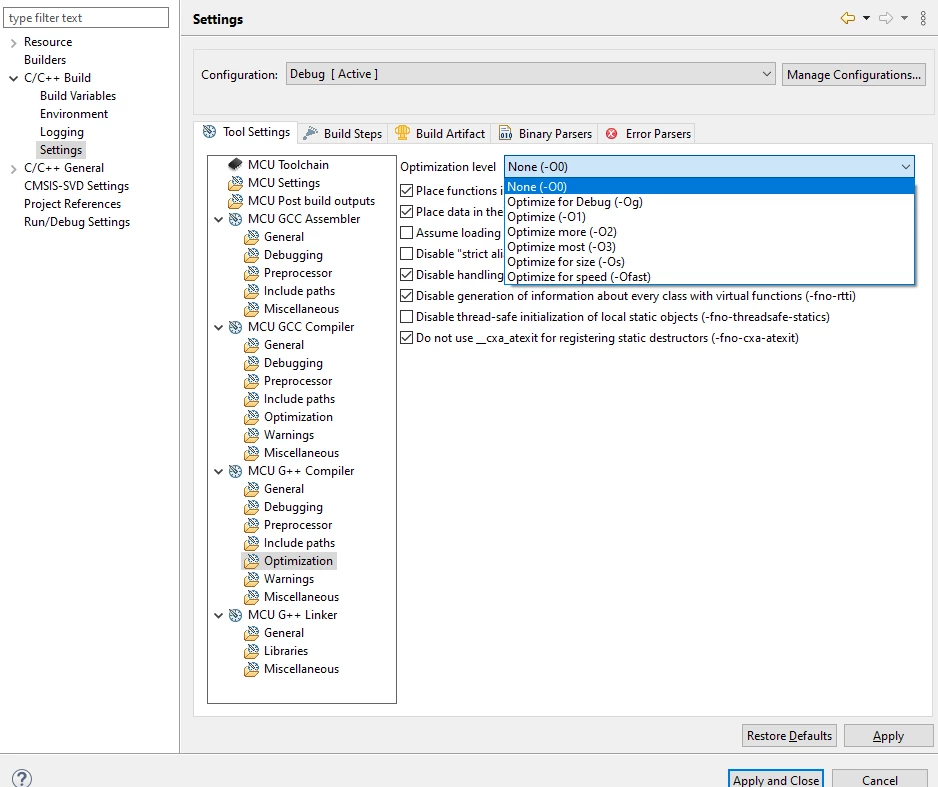Click the Restore Defaults button
The height and width of the screenshot is (787, 938).
[789, 736]
